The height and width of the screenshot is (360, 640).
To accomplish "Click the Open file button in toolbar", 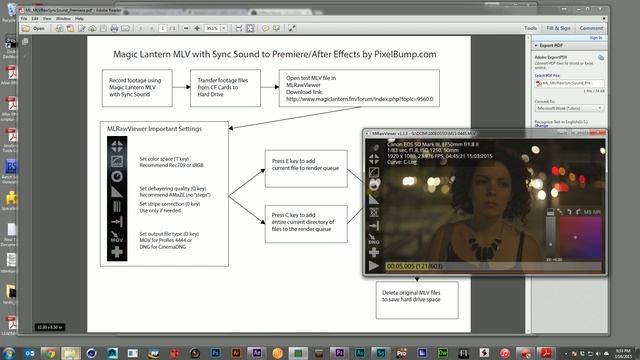I will 34,29.
